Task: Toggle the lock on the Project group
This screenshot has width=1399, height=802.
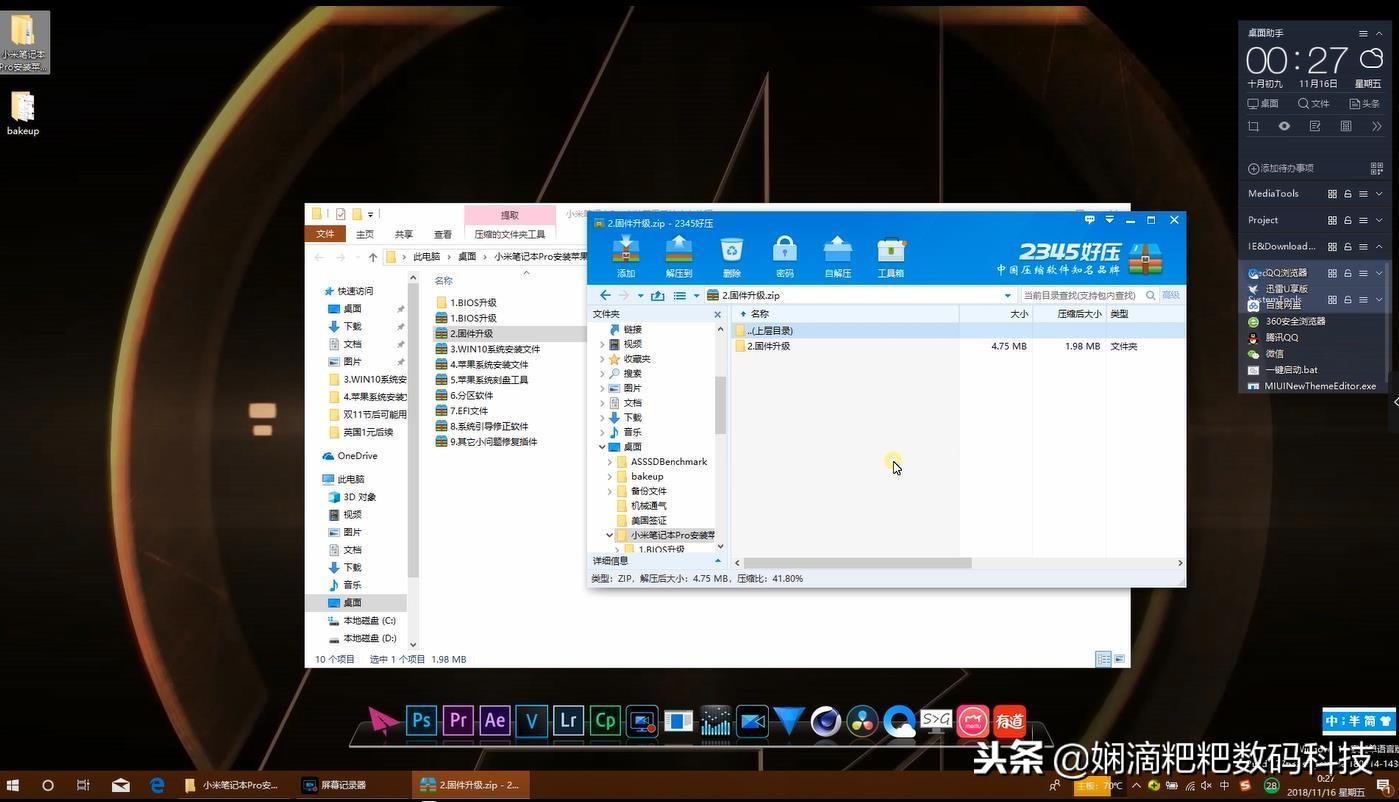Action: [1348, 219]
